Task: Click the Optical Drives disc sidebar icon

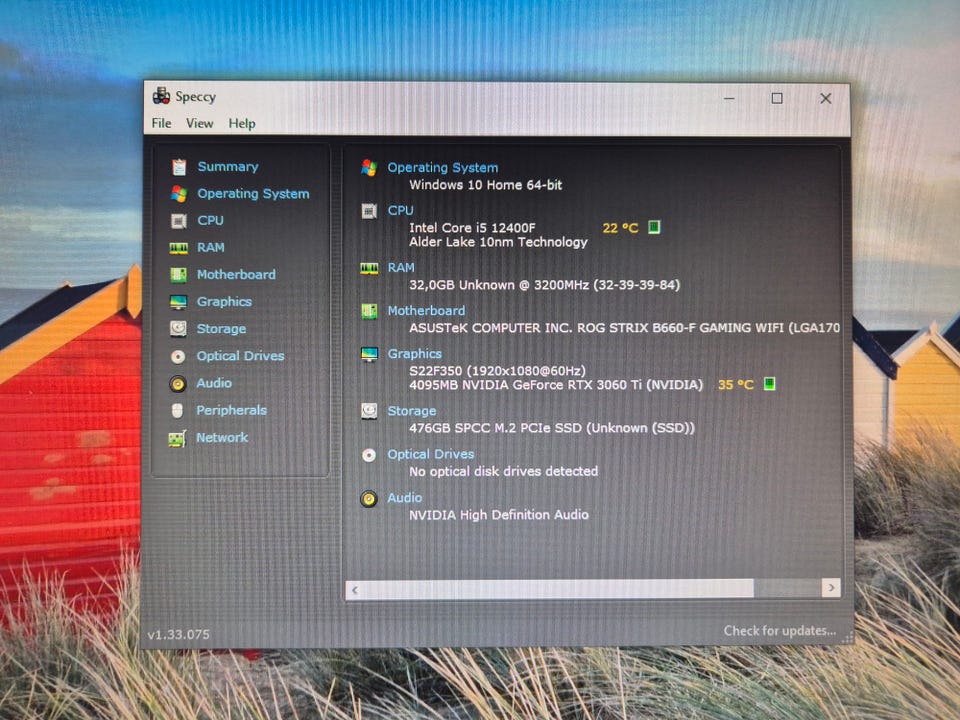Action: [x=178, y=356]
